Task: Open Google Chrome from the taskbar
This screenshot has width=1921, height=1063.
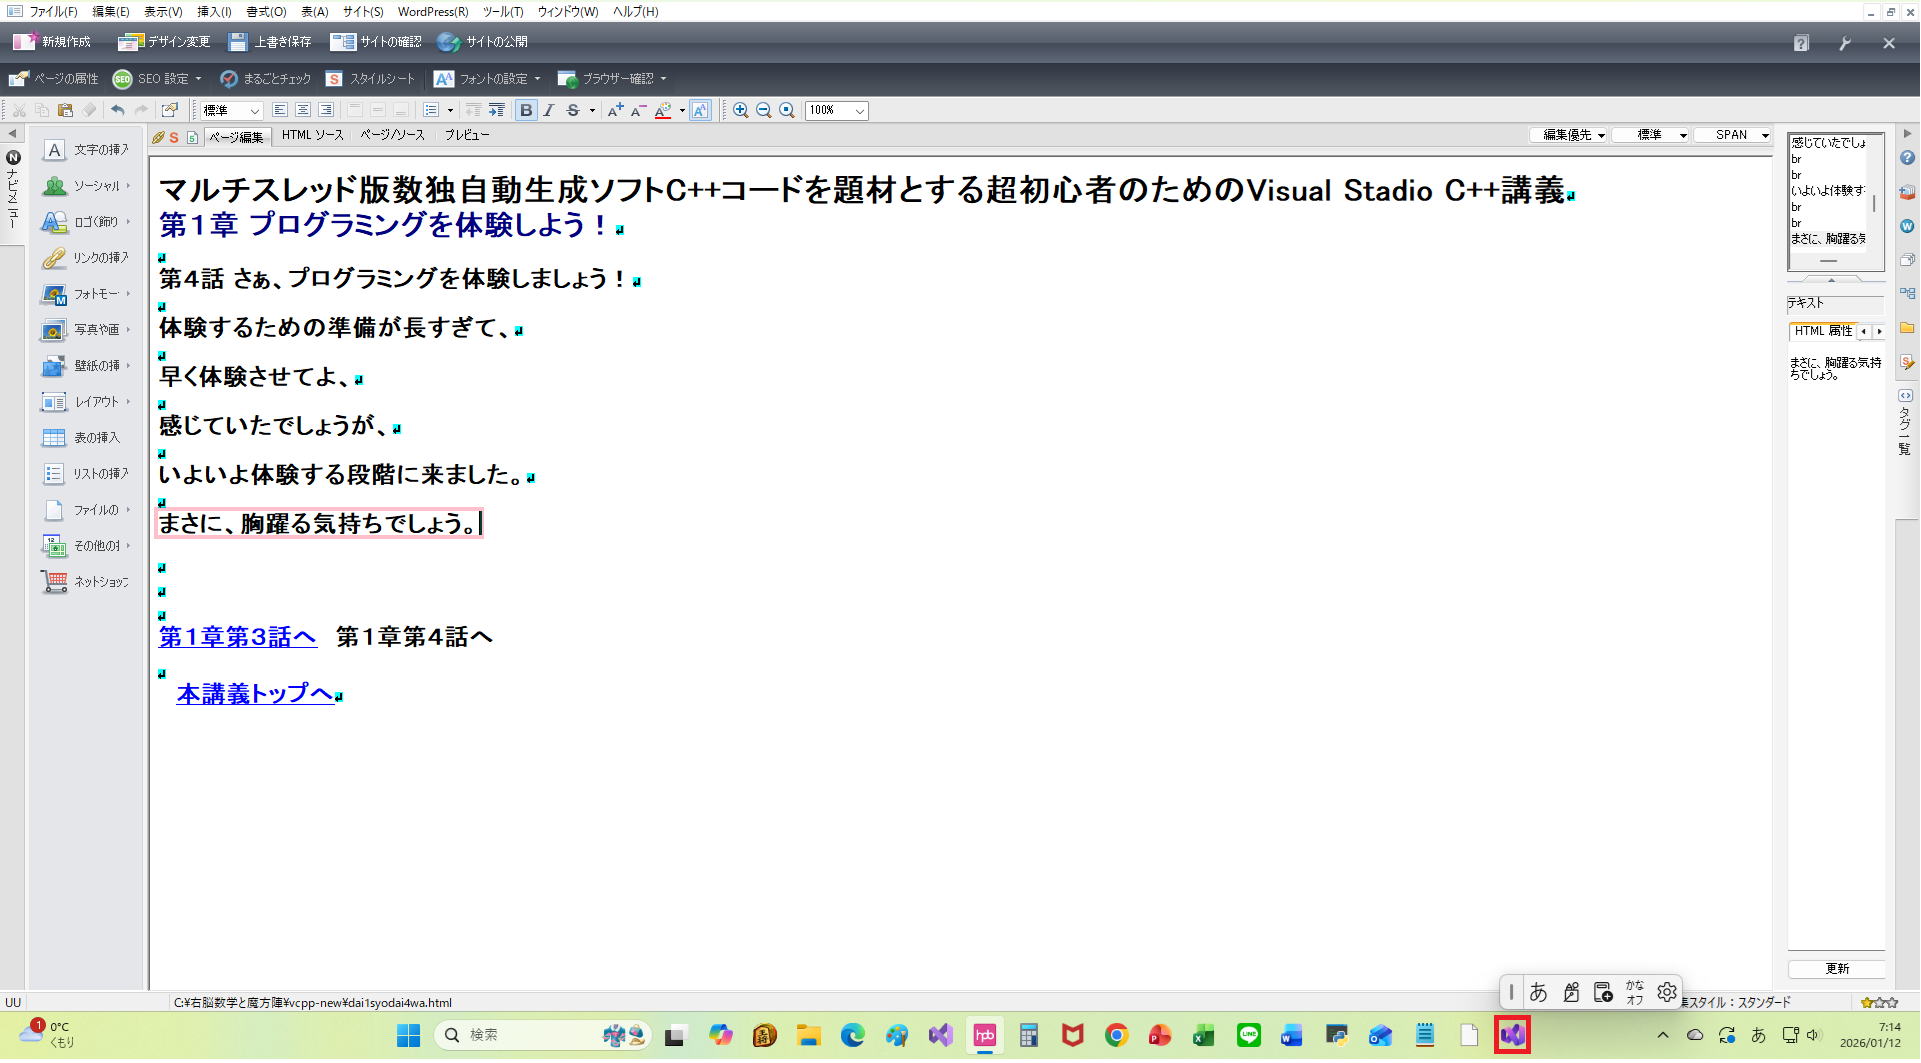Action: [x=1116, y=1036]
